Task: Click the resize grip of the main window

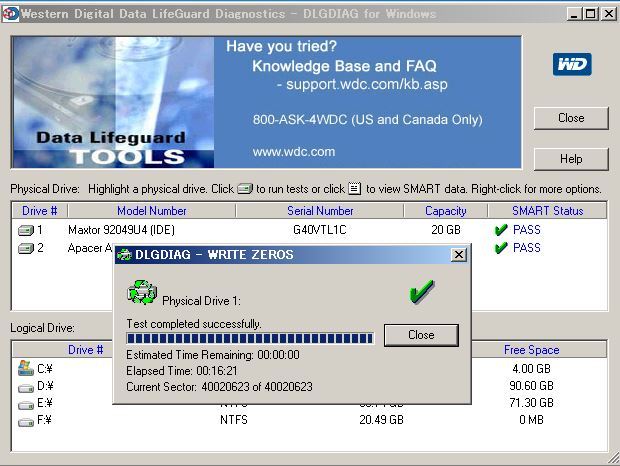Action: pos(613,459)
